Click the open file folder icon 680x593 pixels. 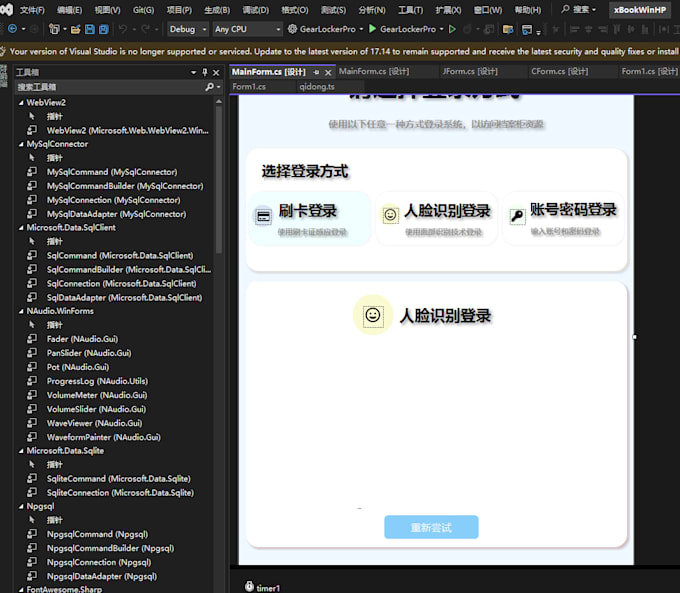[75, 29]
